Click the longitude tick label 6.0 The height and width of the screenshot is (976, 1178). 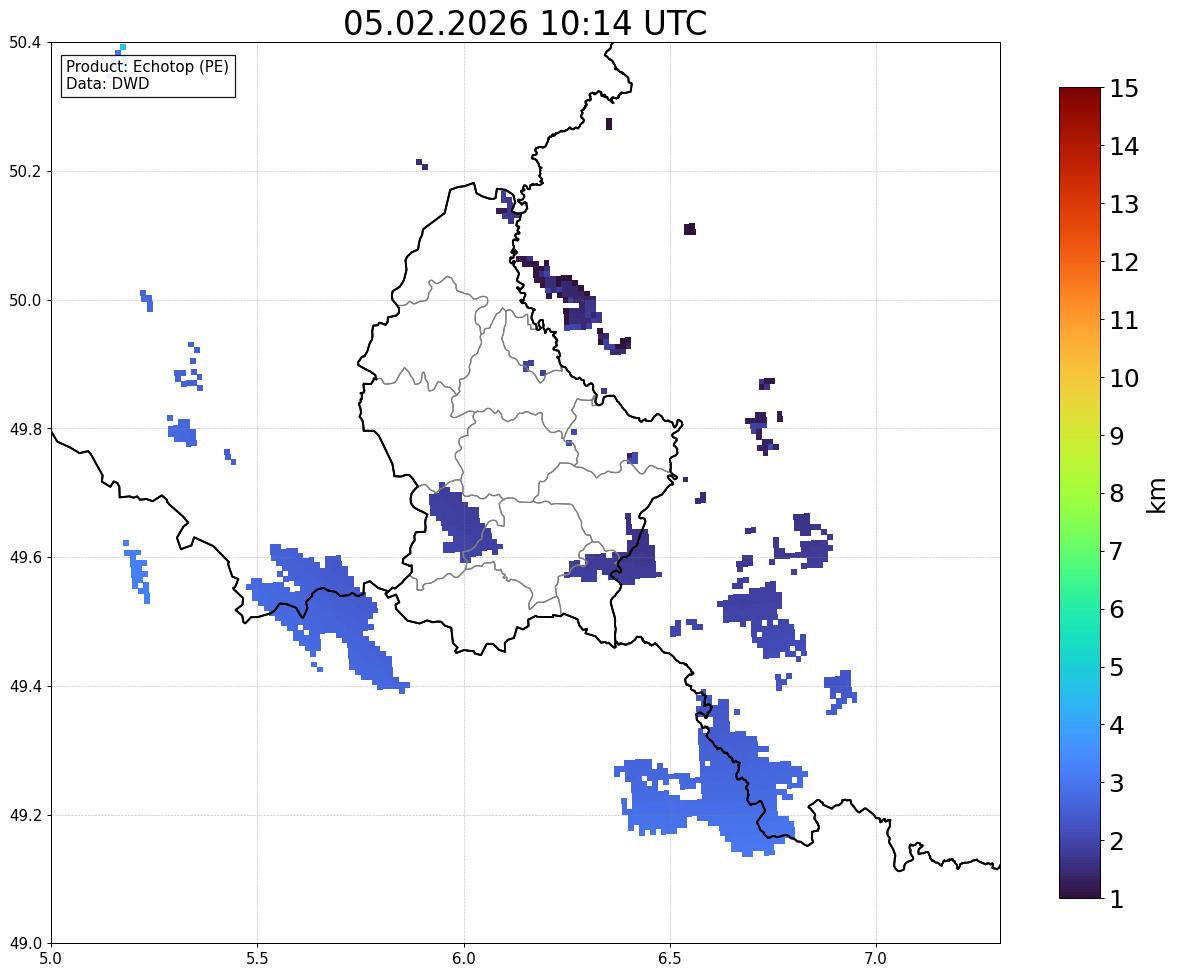(x=464, y=959)
